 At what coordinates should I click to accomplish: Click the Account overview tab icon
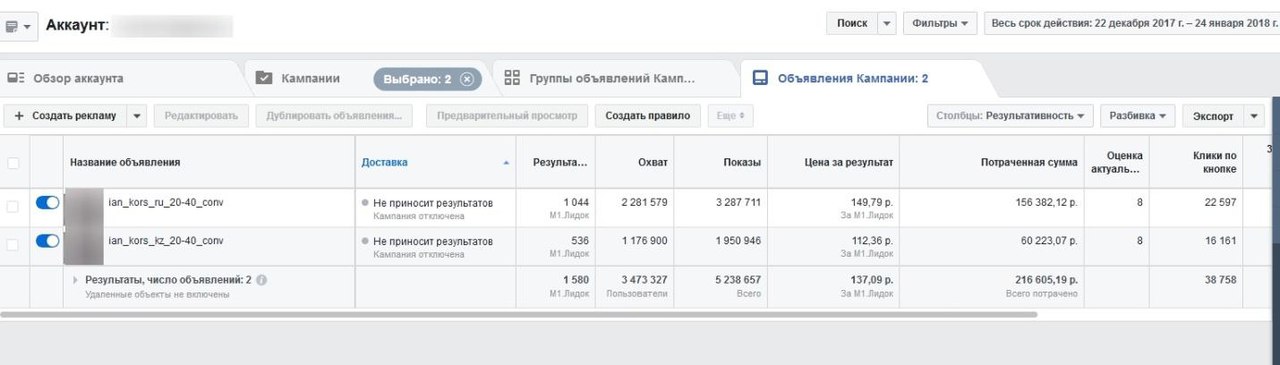(x=16, y=78)
